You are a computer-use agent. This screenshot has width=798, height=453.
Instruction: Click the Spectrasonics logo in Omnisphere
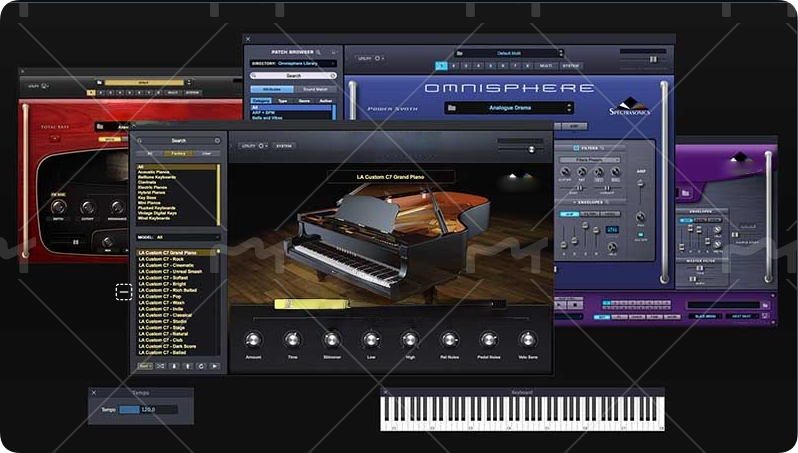(630, 106)
